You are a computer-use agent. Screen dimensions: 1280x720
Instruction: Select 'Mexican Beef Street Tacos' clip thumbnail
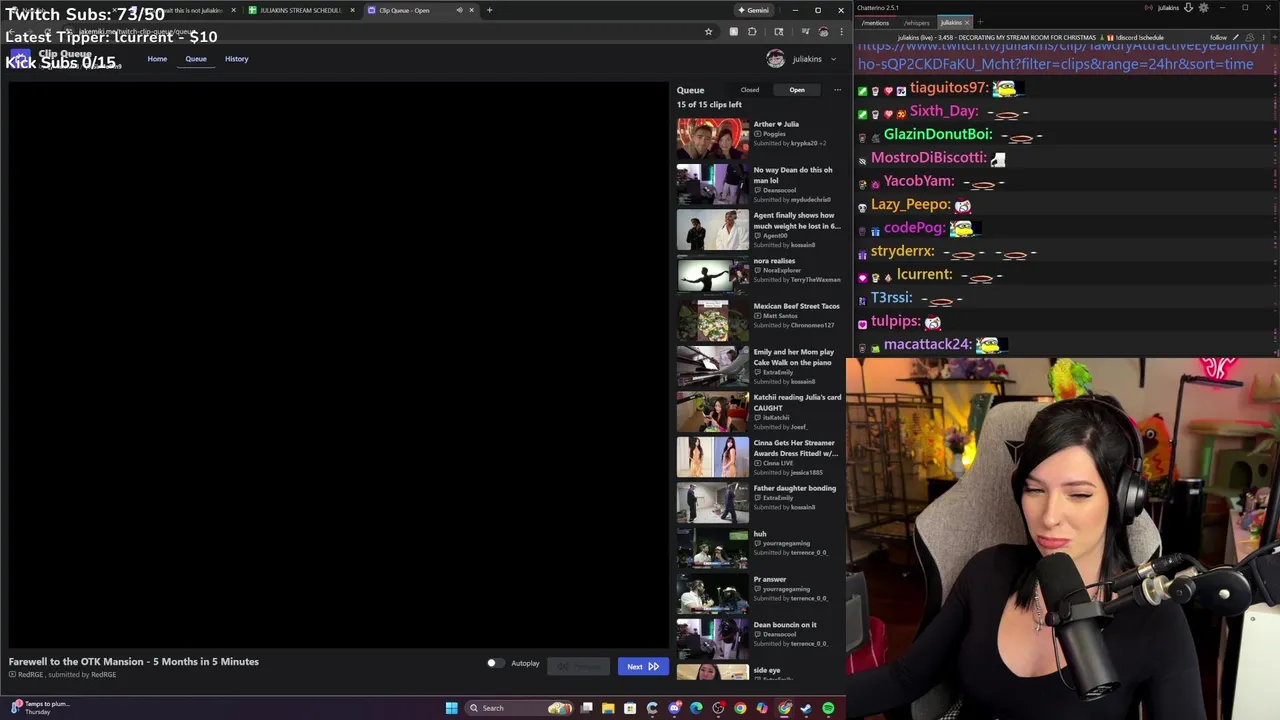(x=712, y=321)
